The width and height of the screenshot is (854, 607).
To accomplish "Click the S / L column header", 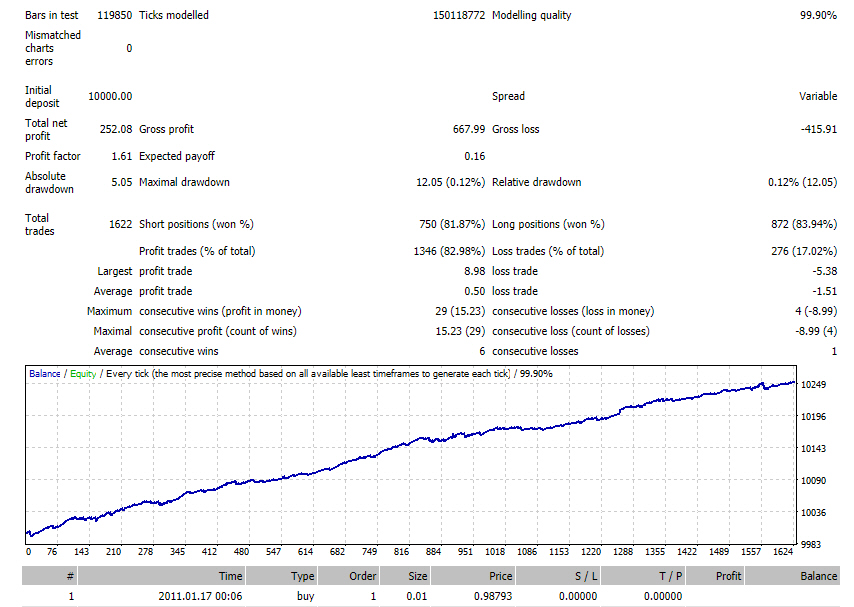I will tap(557, 576).
